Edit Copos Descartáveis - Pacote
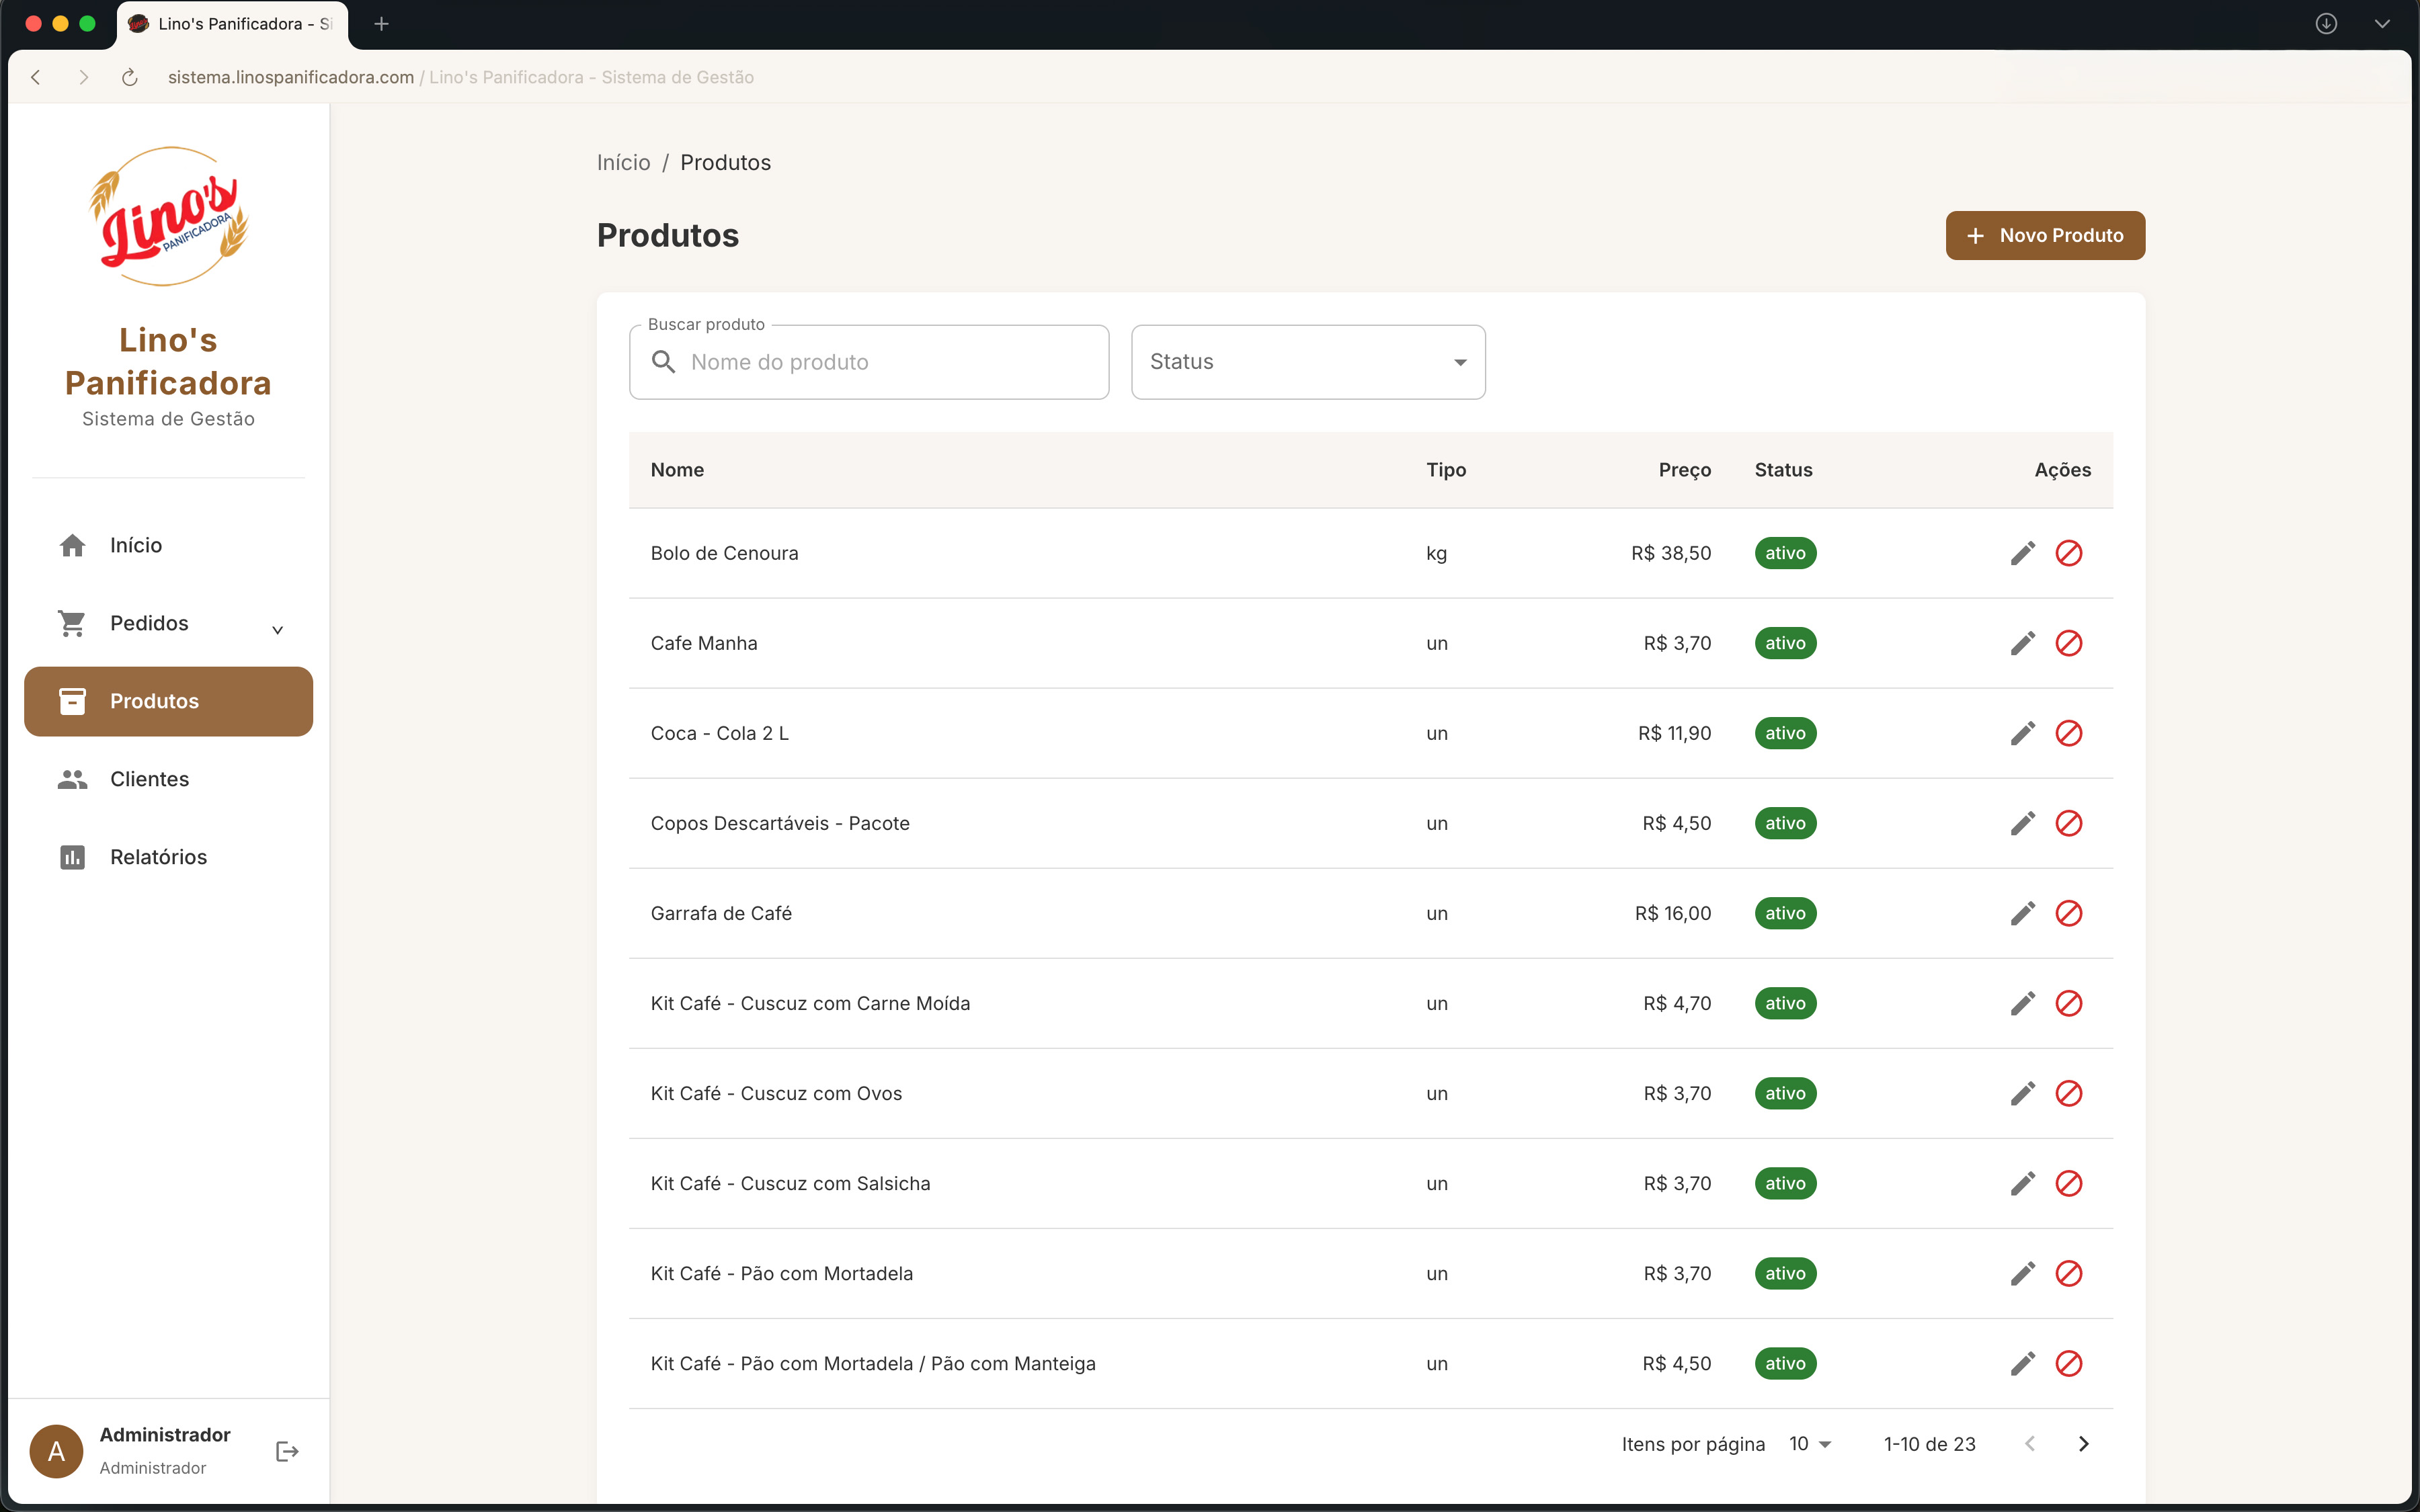The width and height of the screenshot is (2420, 1512). (x=2022, y=823)
